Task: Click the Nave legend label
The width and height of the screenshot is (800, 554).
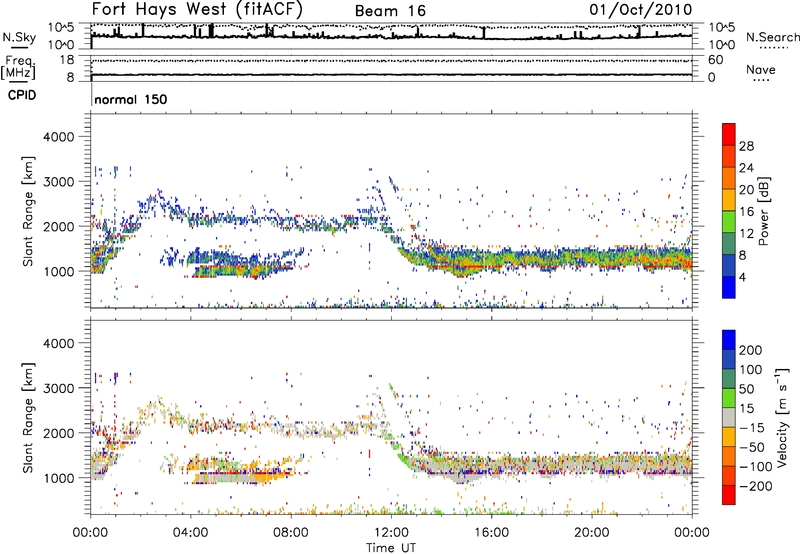Action: pyautogui.click(x=761, y=69)
